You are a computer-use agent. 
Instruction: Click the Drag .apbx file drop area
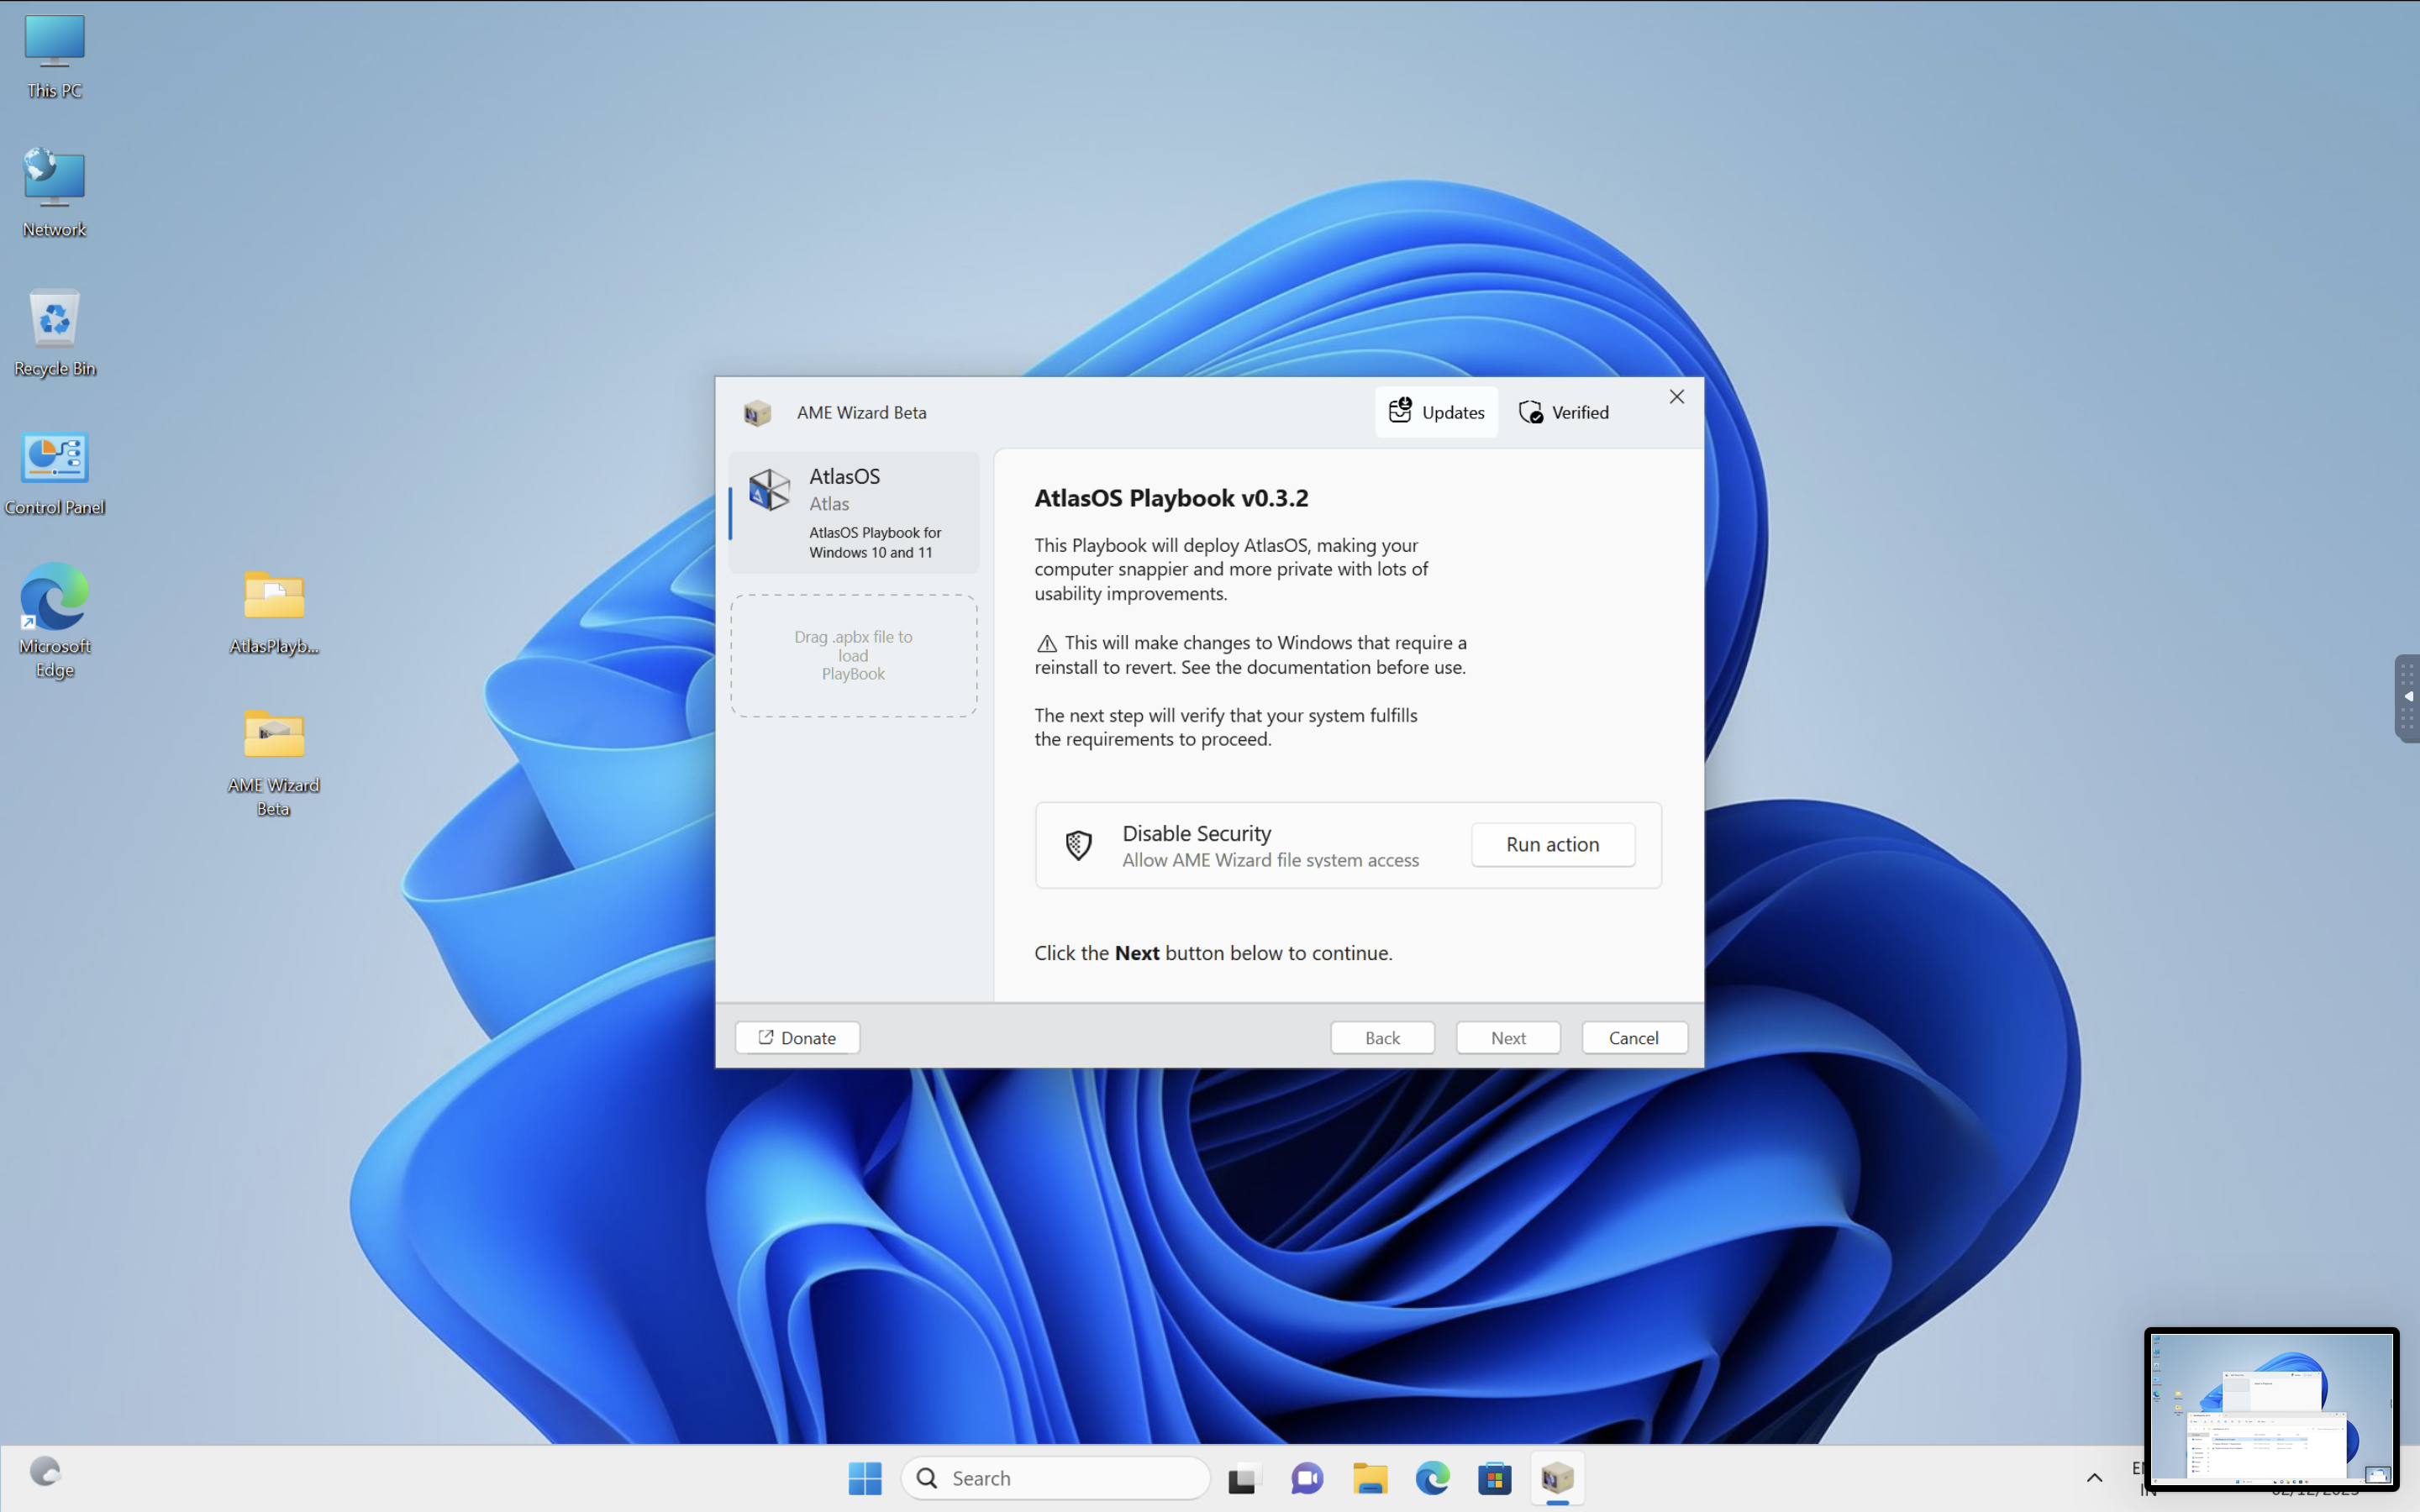click(854, 656)
